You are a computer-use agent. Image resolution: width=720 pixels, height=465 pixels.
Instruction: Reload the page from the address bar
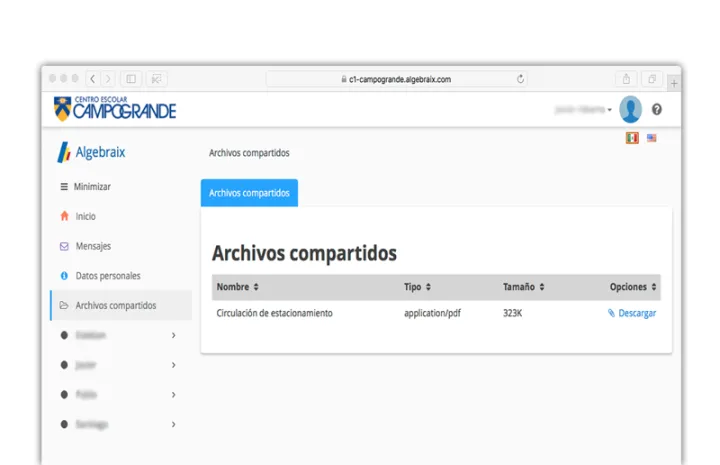(521, 79)
